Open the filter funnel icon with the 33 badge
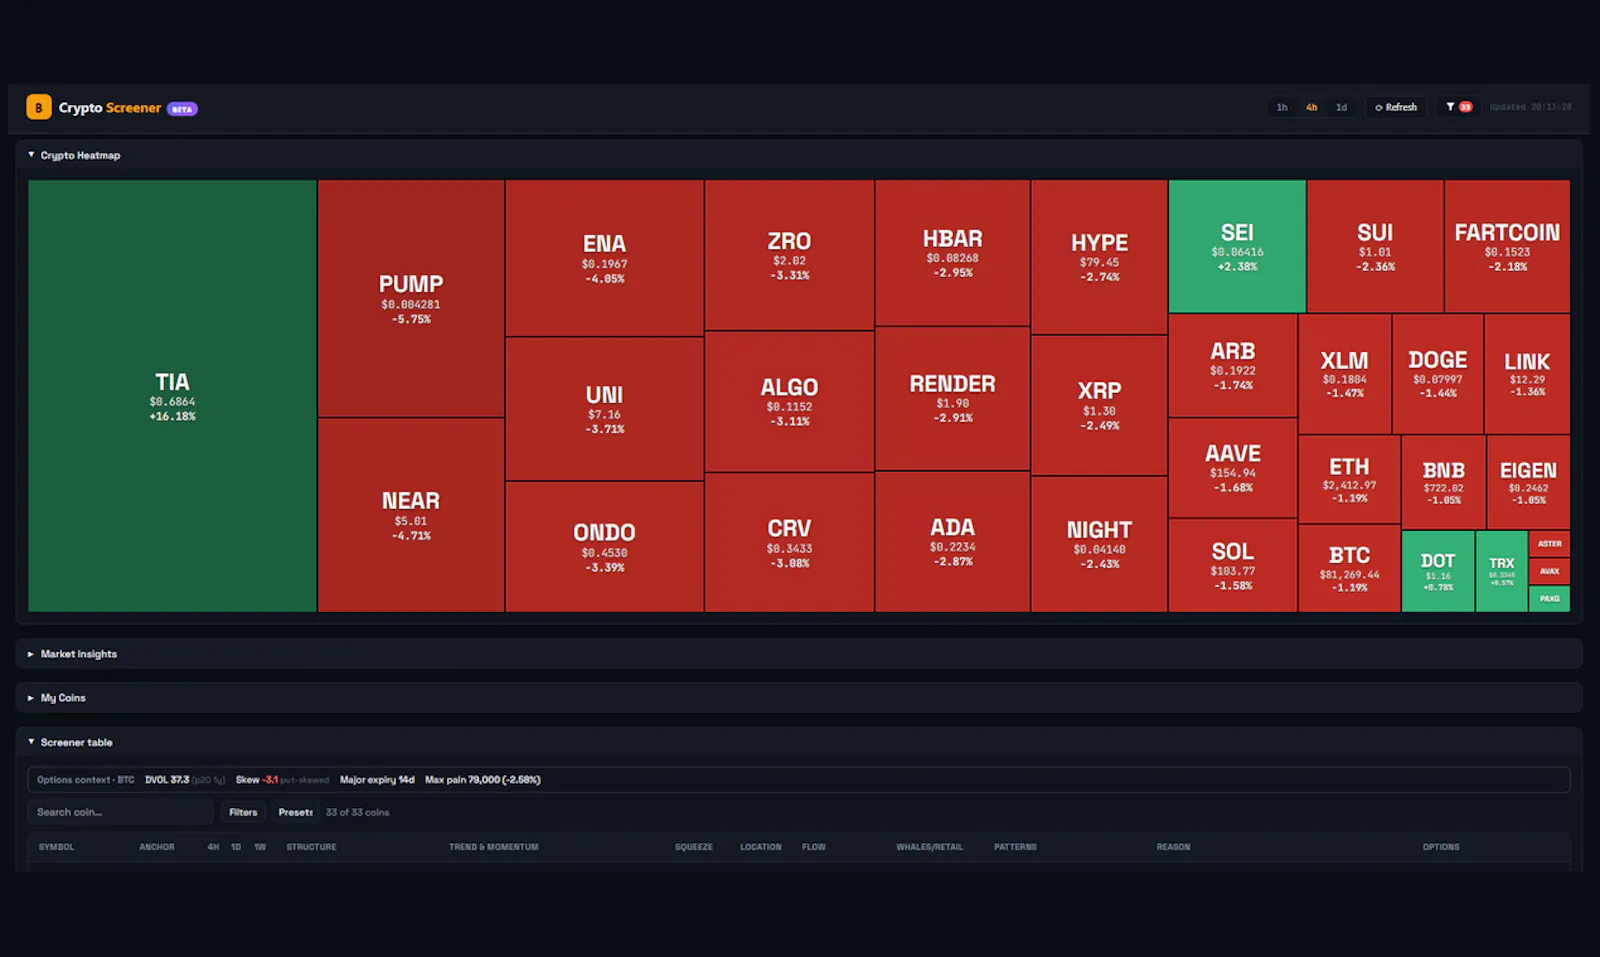The width and height of the screenshot is (1600, 957). click(1459, 107)
